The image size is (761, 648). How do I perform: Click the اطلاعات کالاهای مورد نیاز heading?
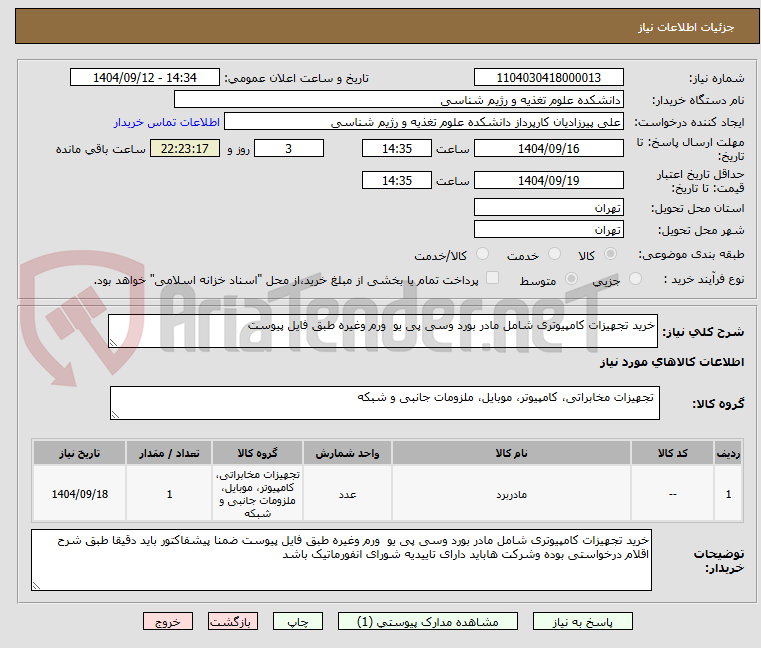[x=672, y=362]
